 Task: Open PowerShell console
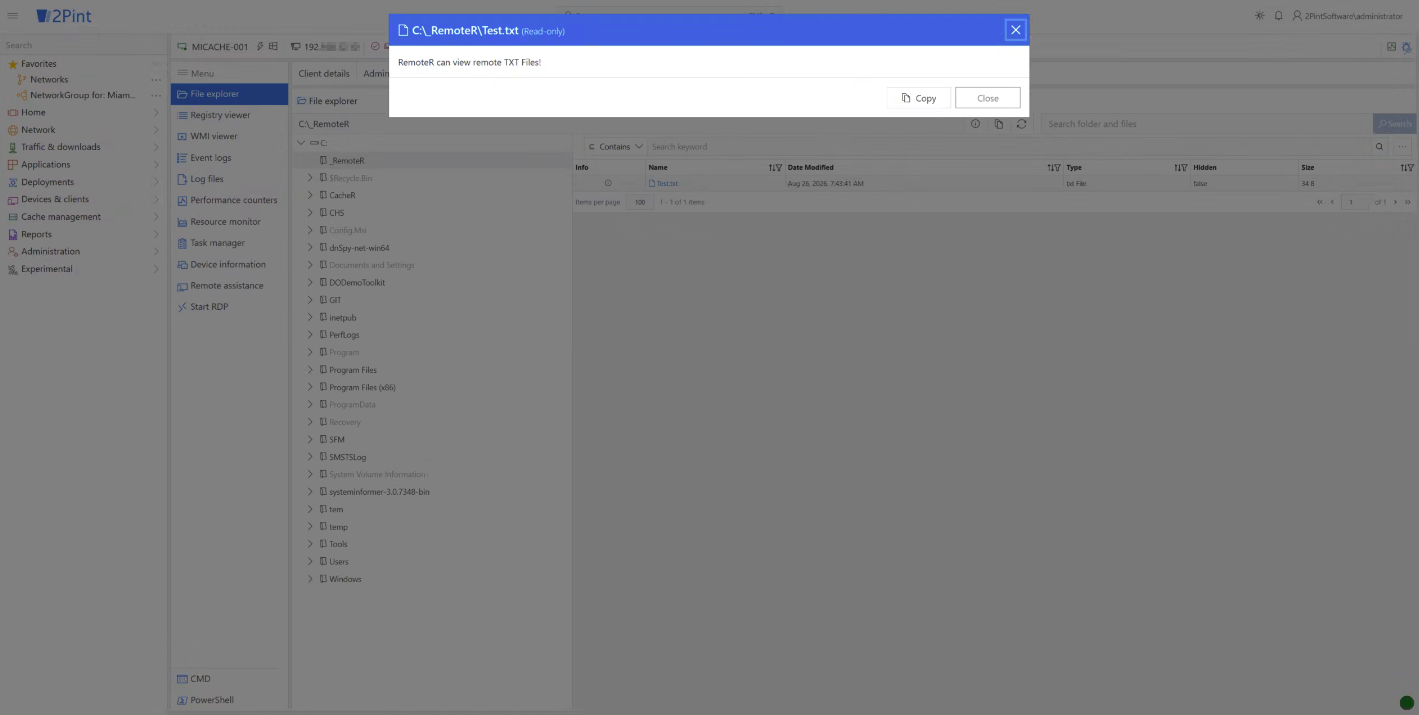click(229, 700)
